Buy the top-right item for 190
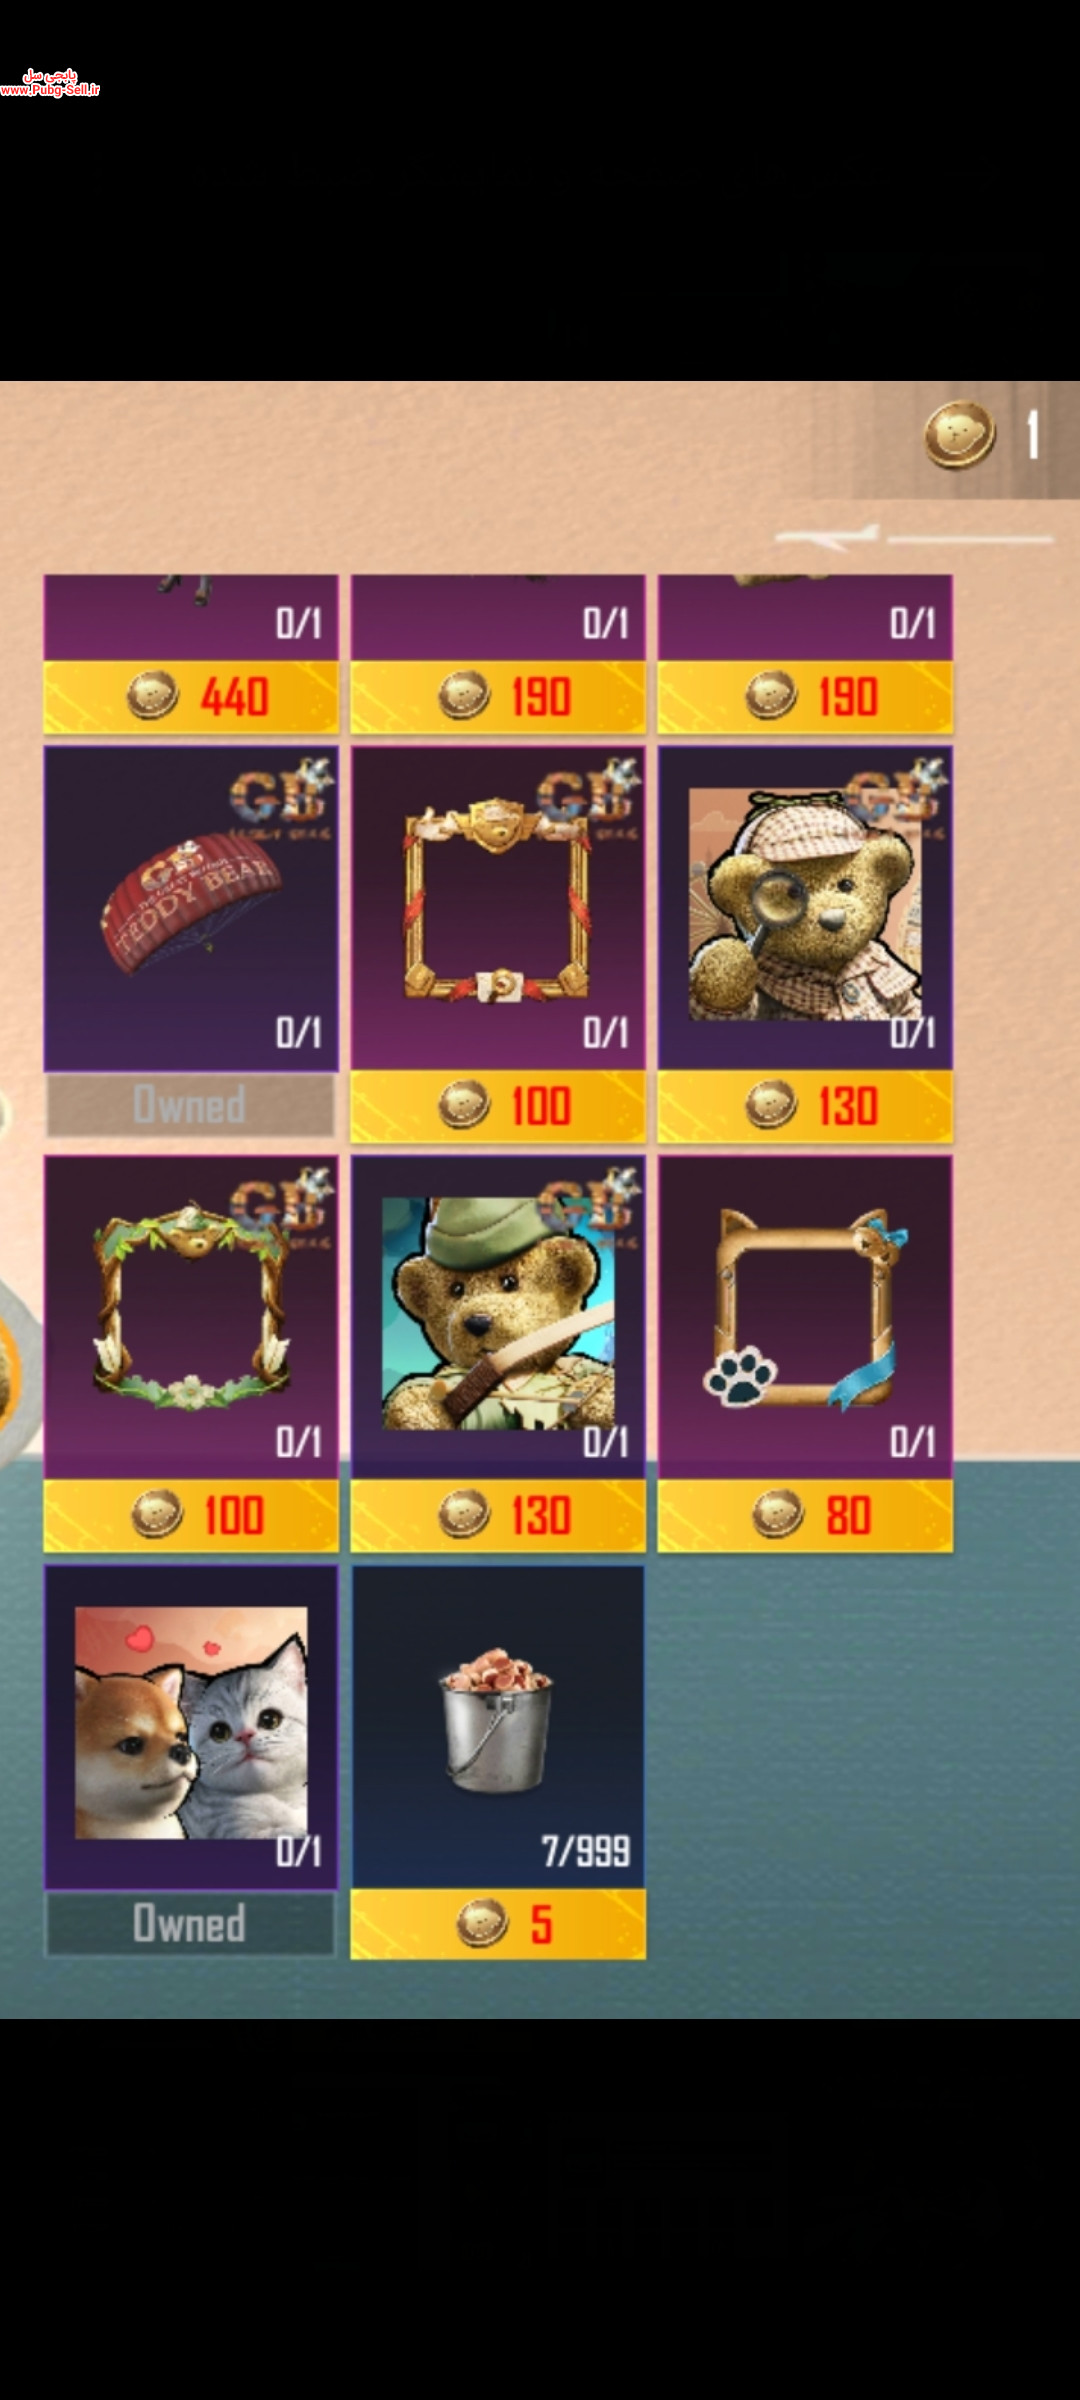 805,696
